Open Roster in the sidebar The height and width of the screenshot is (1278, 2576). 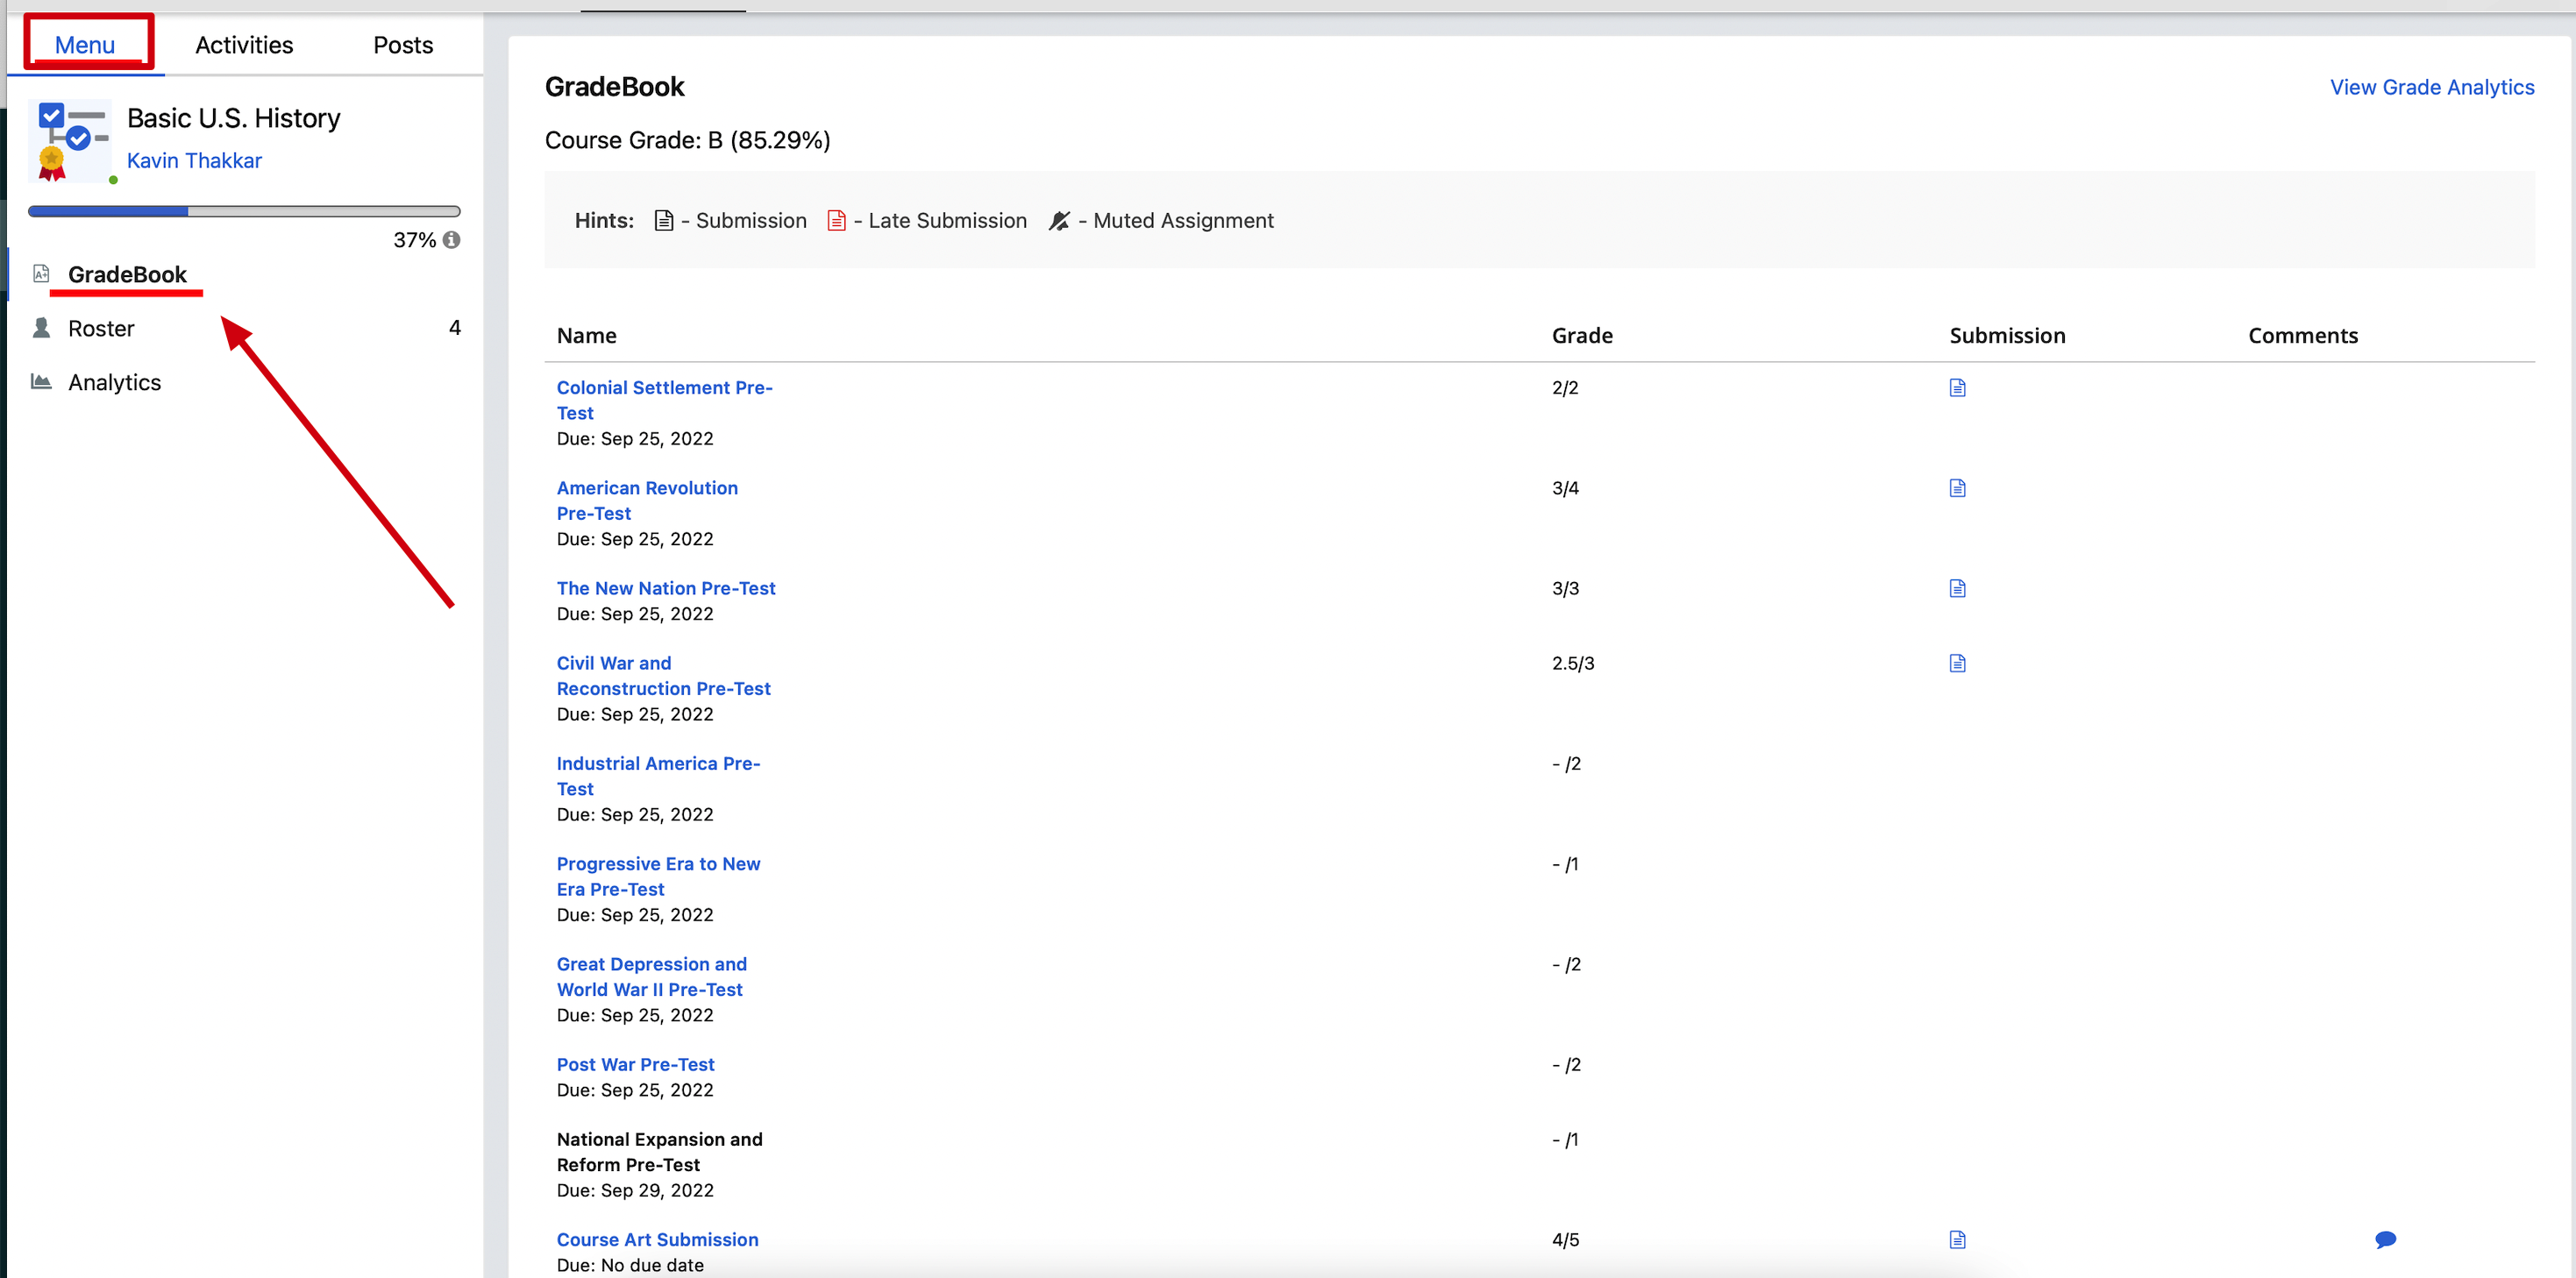[101, 329]
